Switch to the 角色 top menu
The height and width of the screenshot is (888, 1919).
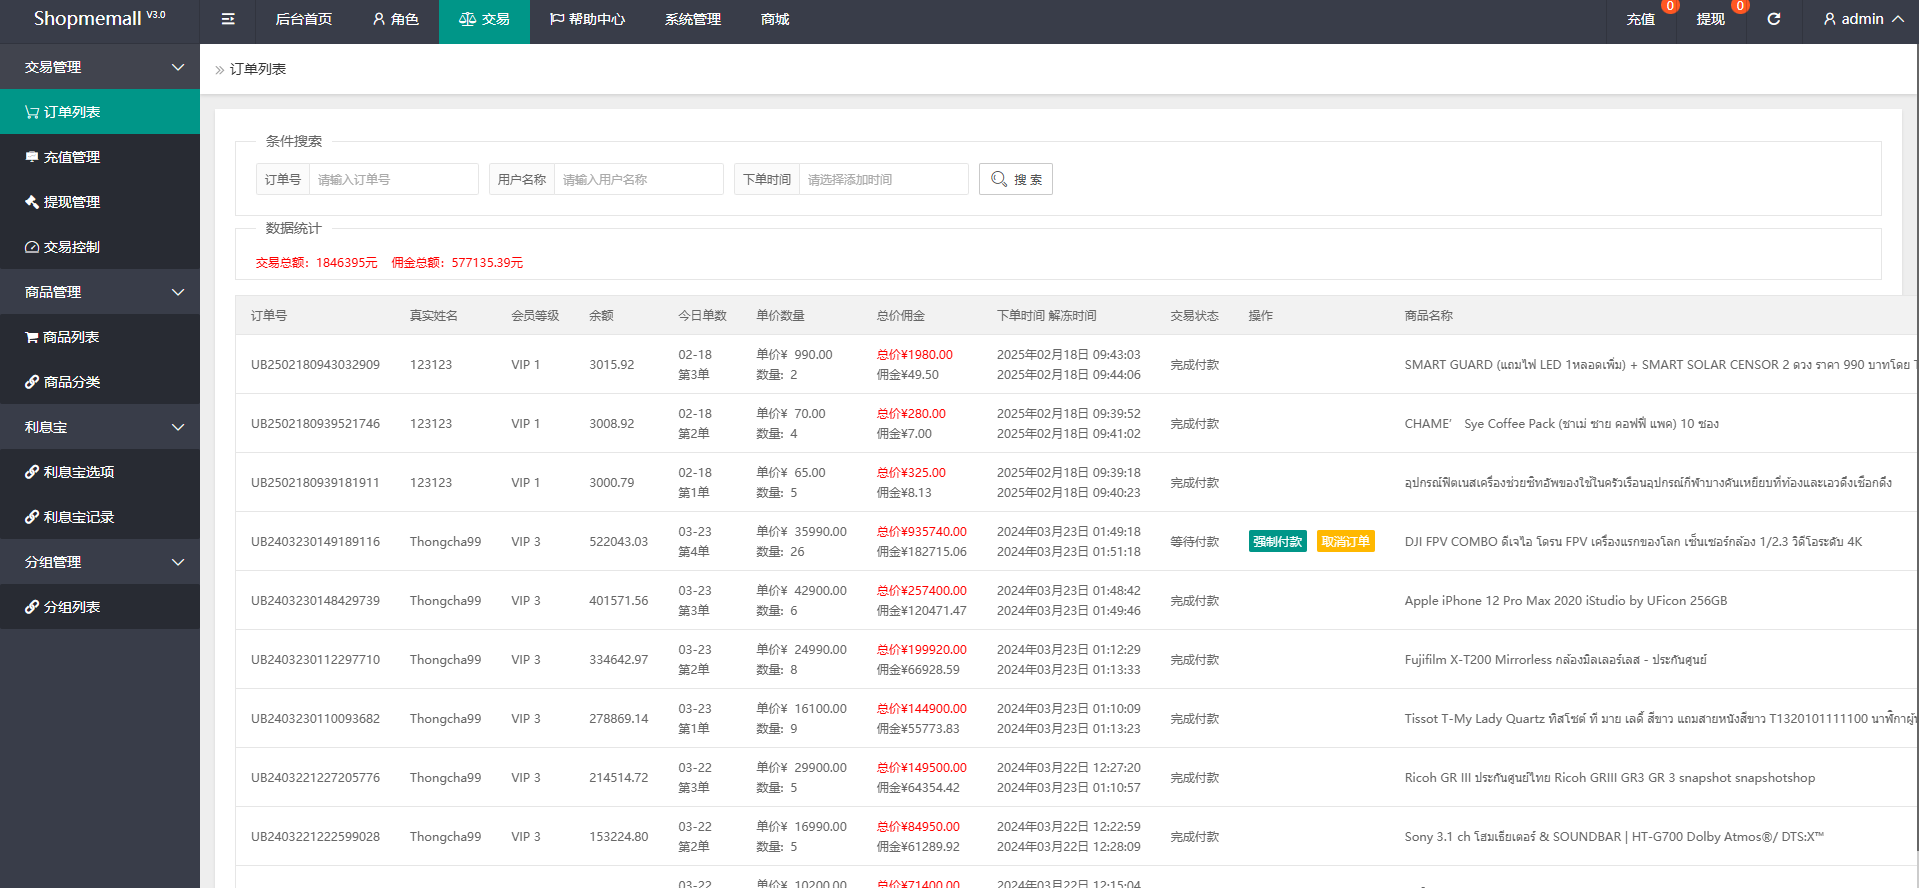click(395, 19)
